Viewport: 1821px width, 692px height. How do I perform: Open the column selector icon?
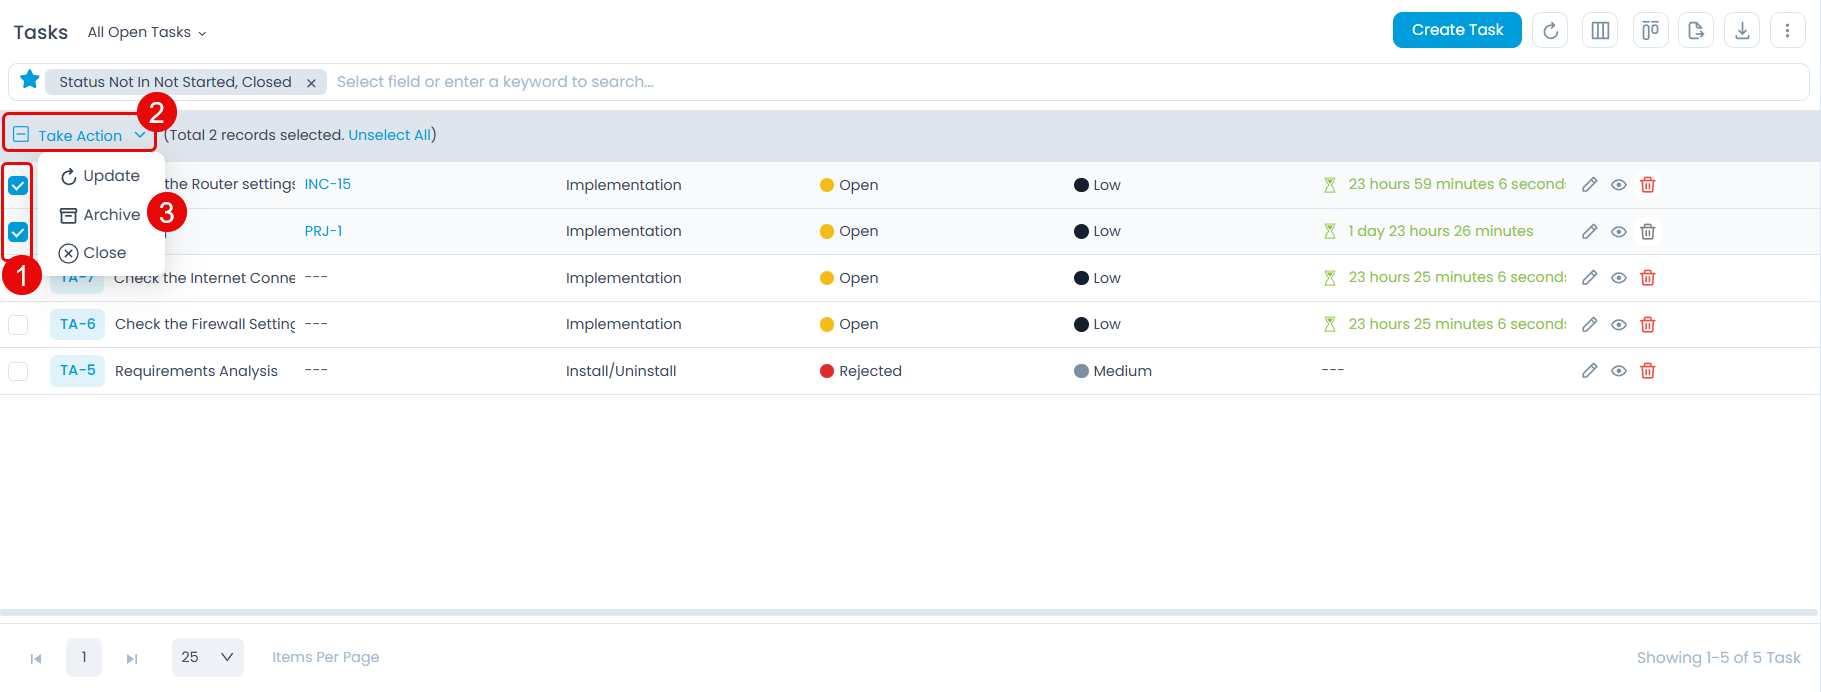[1600, 31]
